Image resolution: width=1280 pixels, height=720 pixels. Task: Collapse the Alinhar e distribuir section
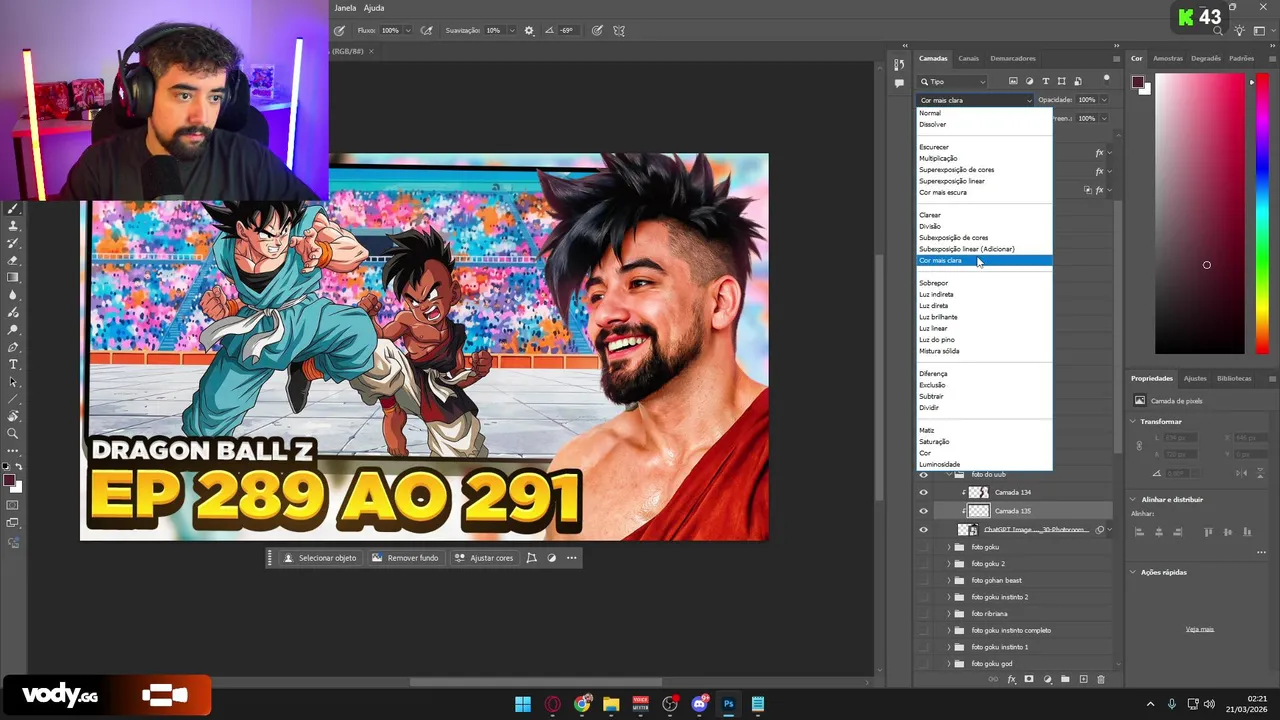(1133, 499)
